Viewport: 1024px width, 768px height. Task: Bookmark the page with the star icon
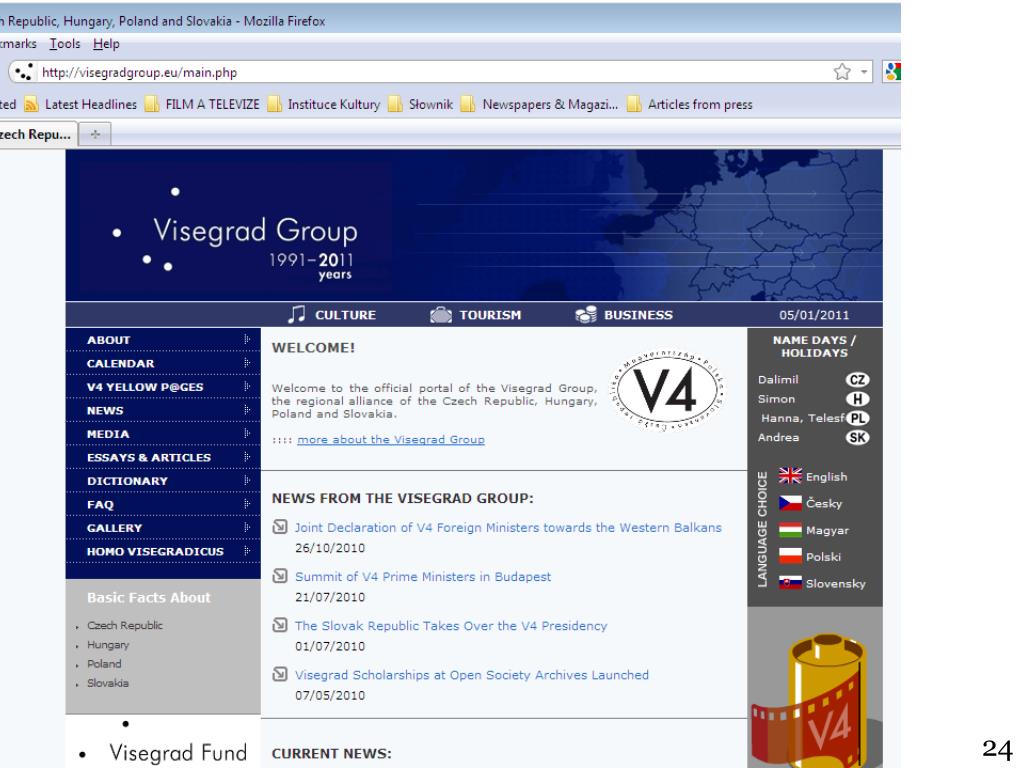click(842, 72)
